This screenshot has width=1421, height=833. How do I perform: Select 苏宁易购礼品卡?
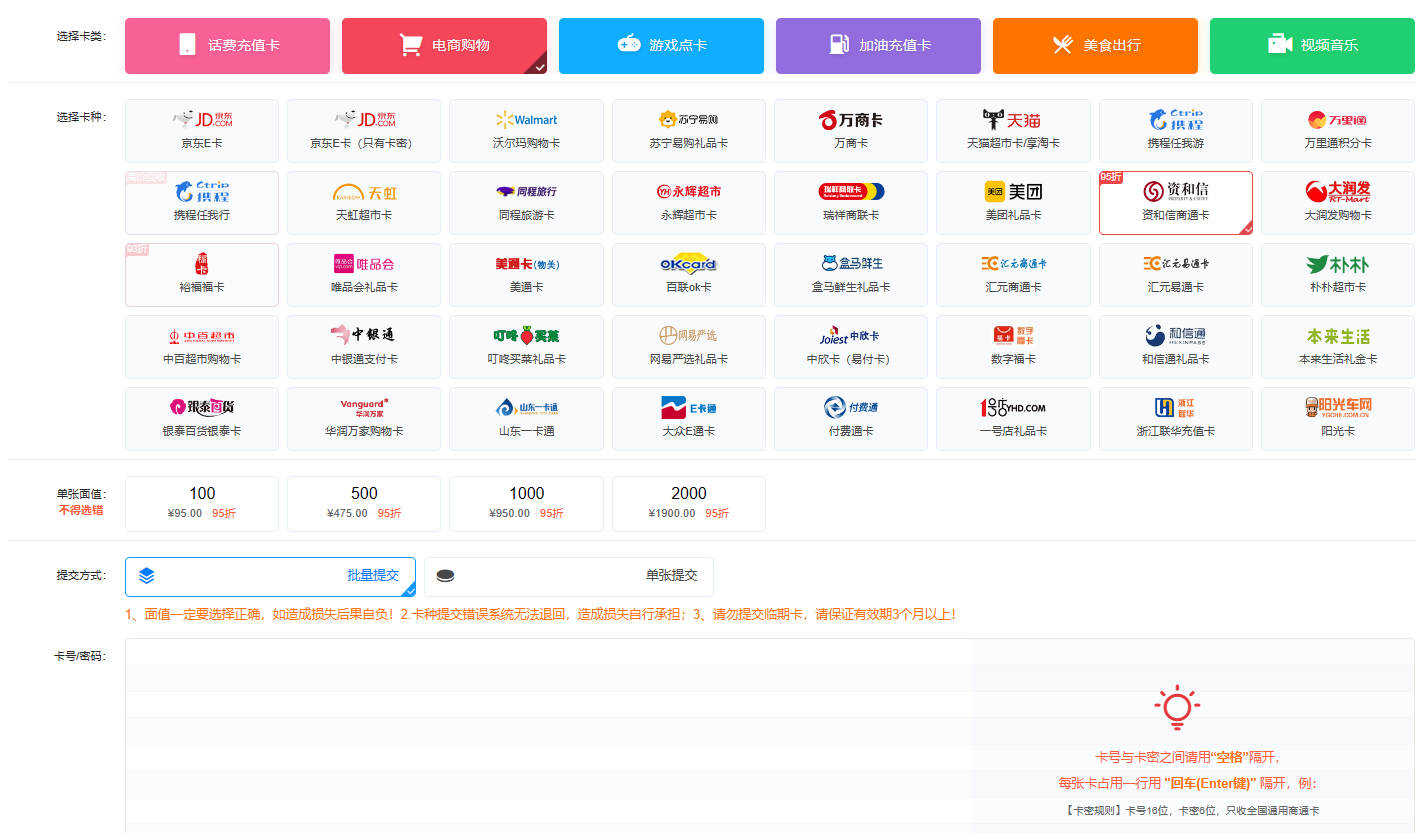[x=689, y=131]
